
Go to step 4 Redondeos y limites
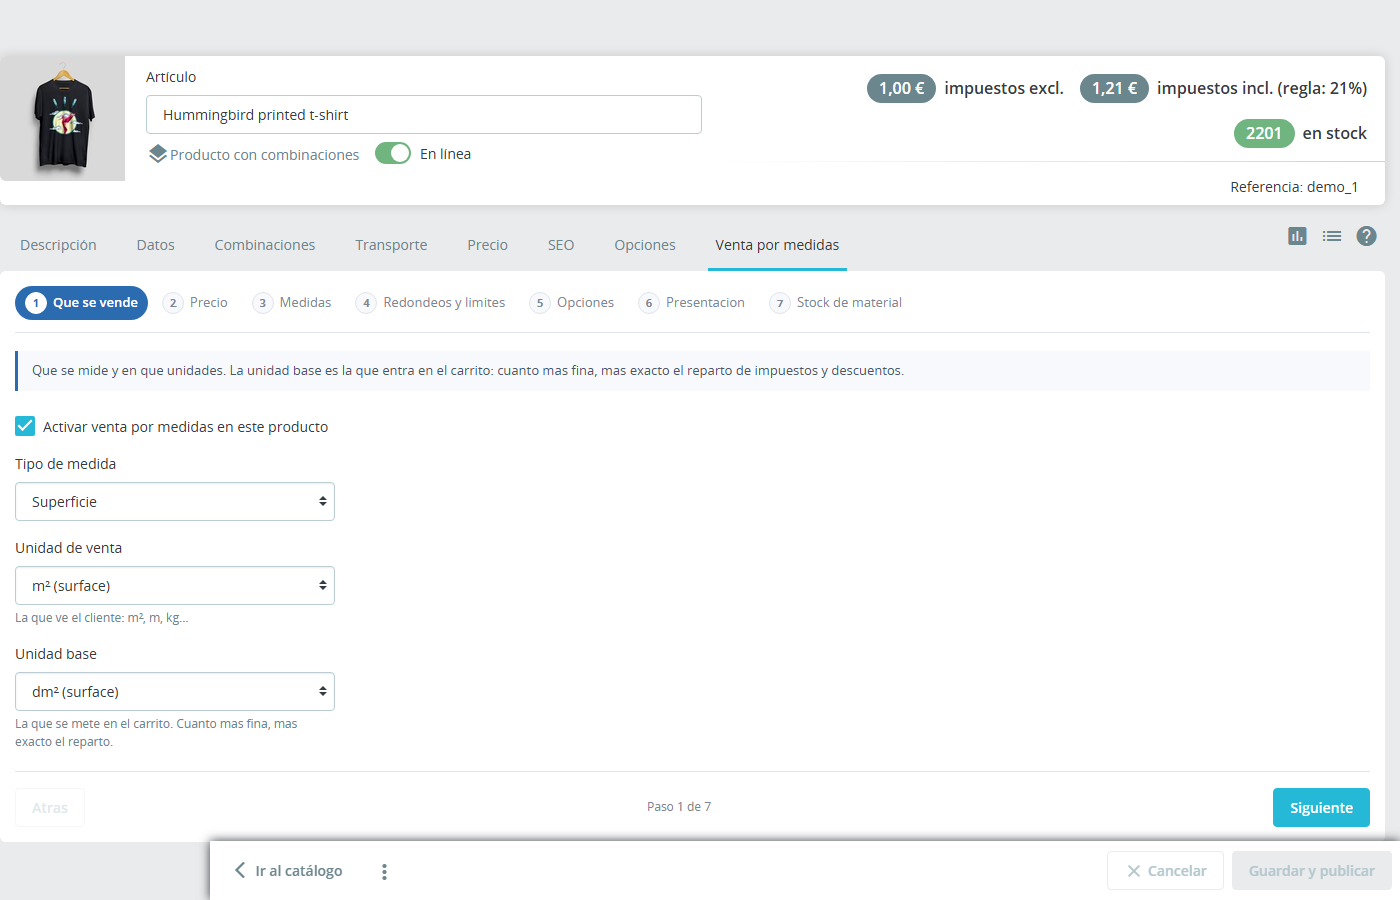click(431, 303)
